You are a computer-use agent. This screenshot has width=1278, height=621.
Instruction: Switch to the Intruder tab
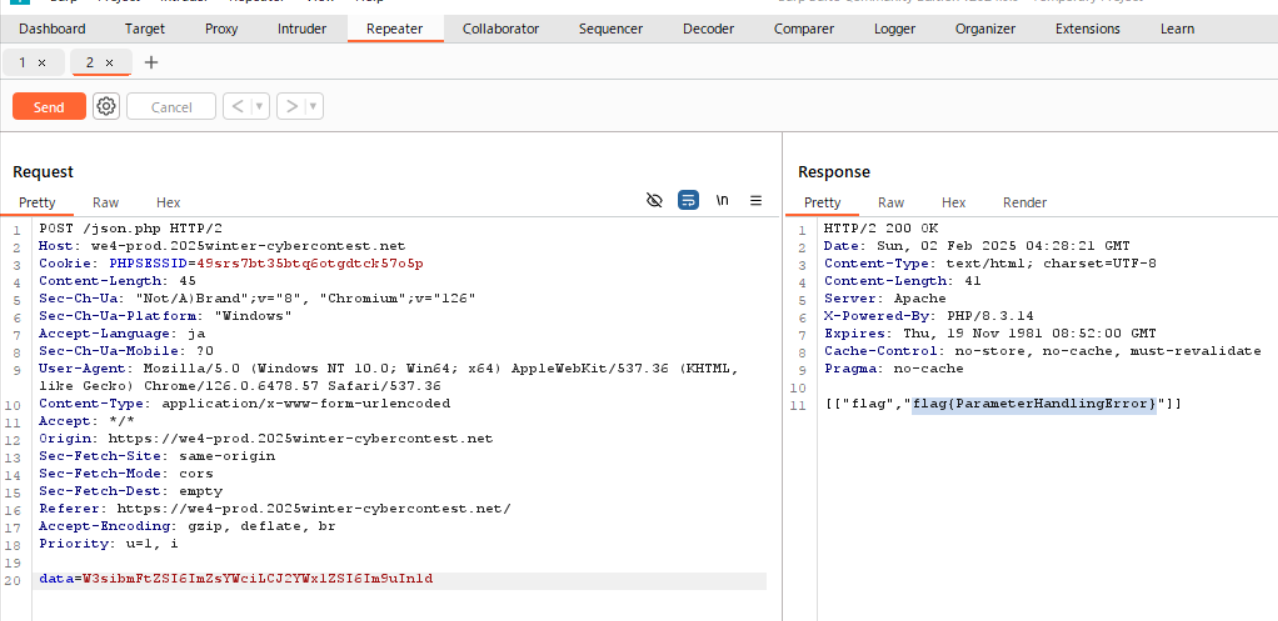pos(302,29)
